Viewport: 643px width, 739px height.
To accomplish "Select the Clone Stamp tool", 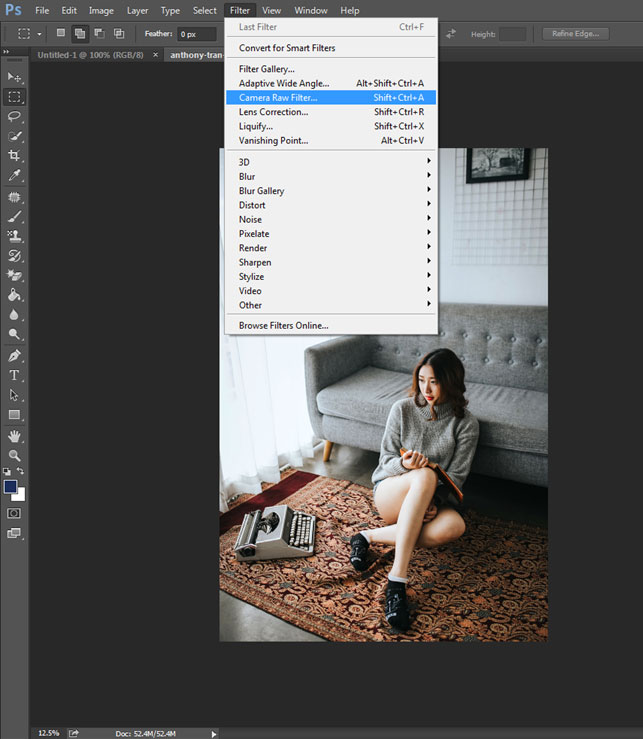I will 14,235.
